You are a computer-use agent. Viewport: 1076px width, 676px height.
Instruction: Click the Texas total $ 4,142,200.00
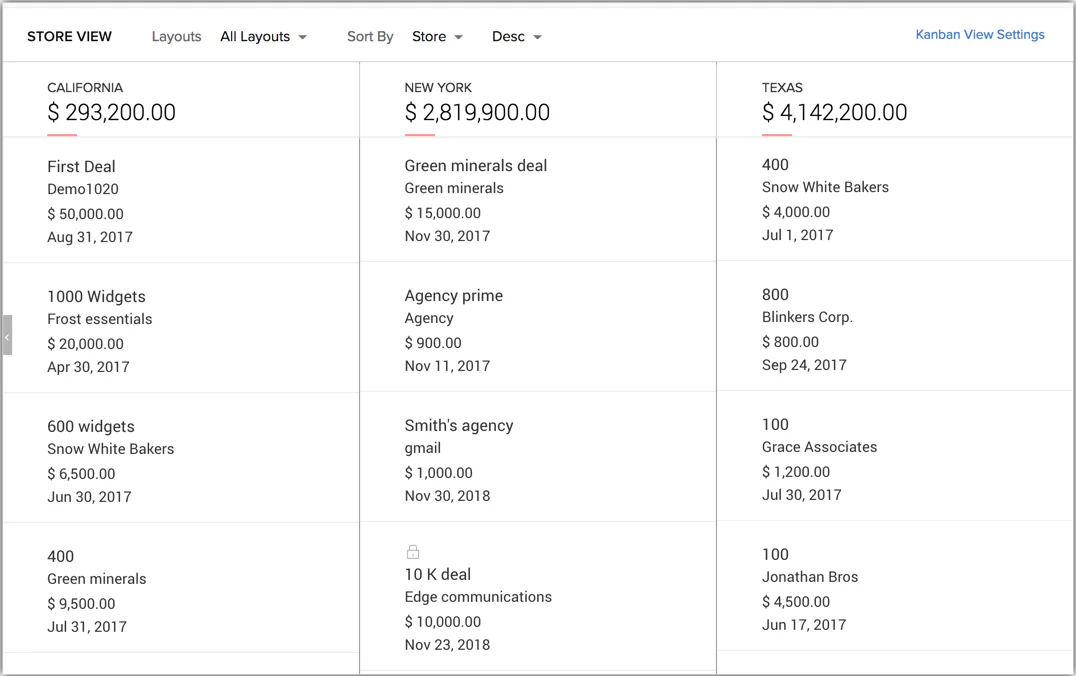pos(834,113)
